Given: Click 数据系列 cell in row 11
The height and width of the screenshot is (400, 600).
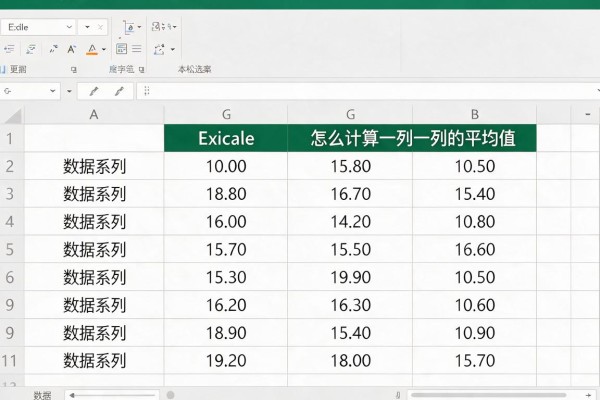Looking at the screenshot, I should coord(94,361).
